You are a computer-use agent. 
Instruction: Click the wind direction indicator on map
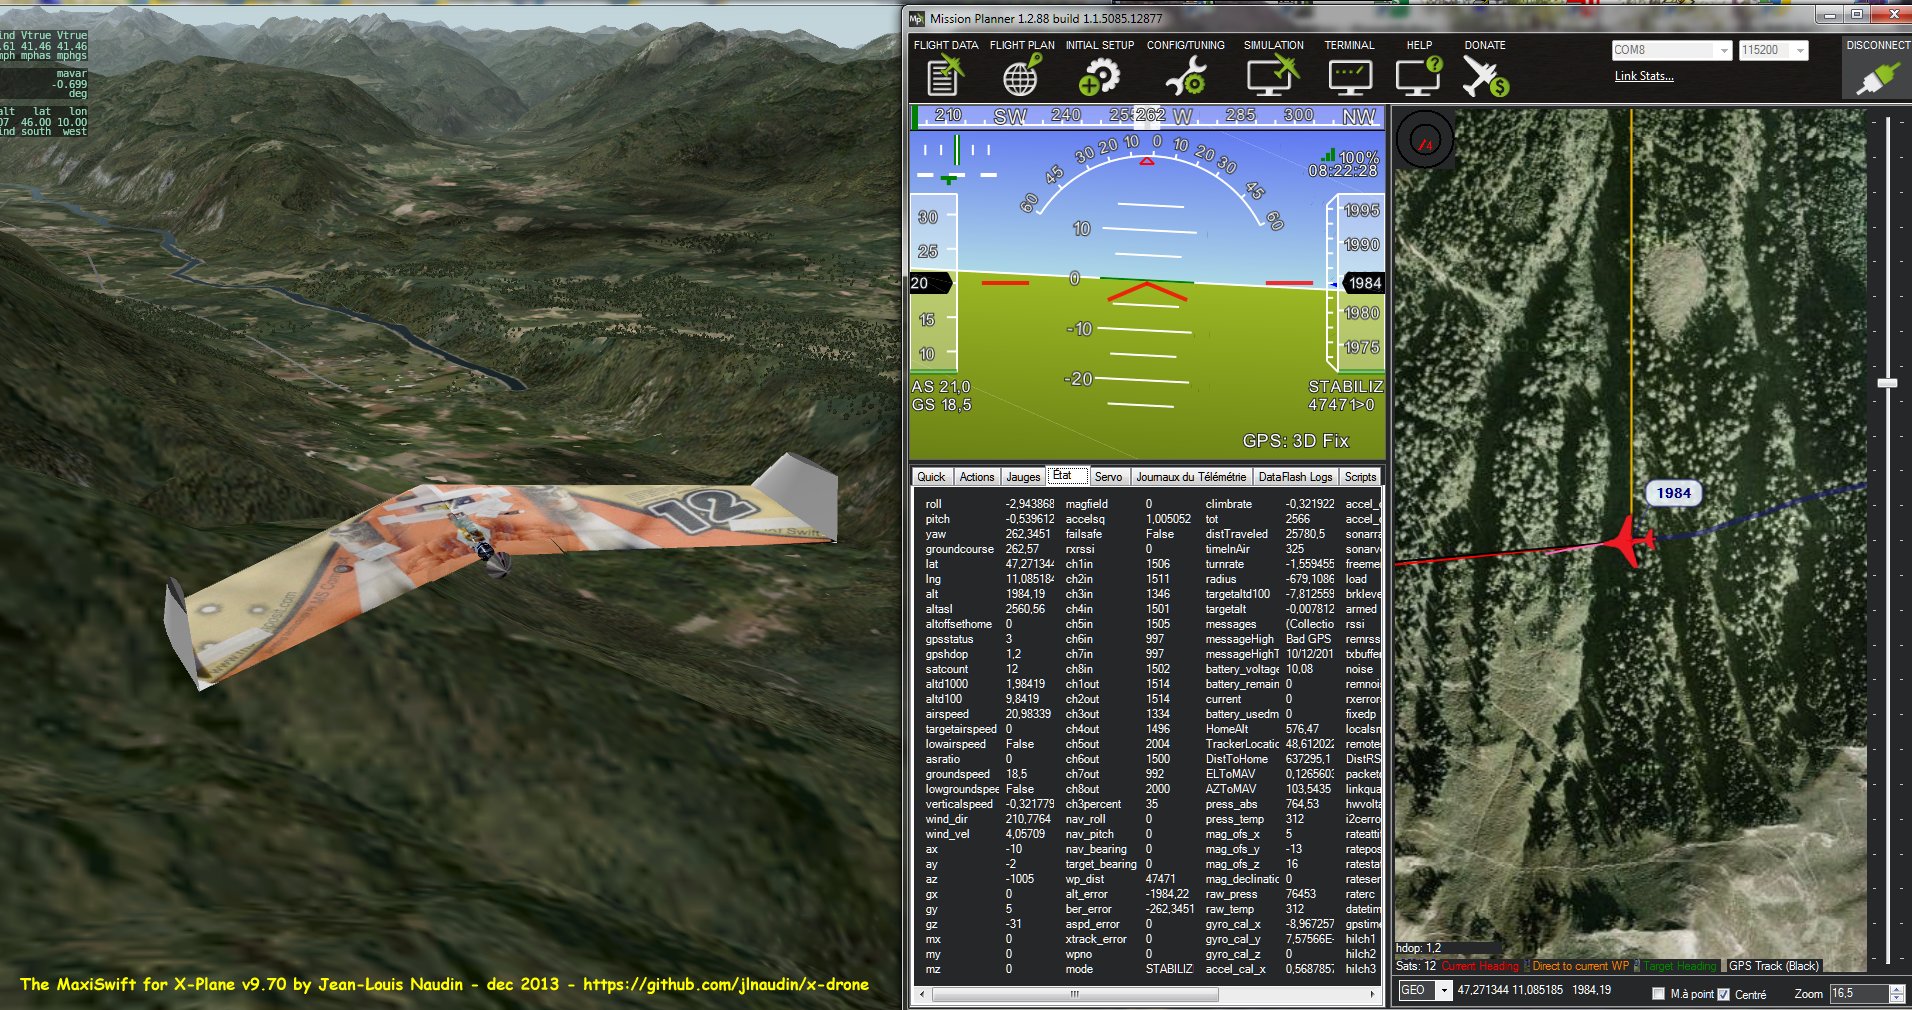[1424, 141]
